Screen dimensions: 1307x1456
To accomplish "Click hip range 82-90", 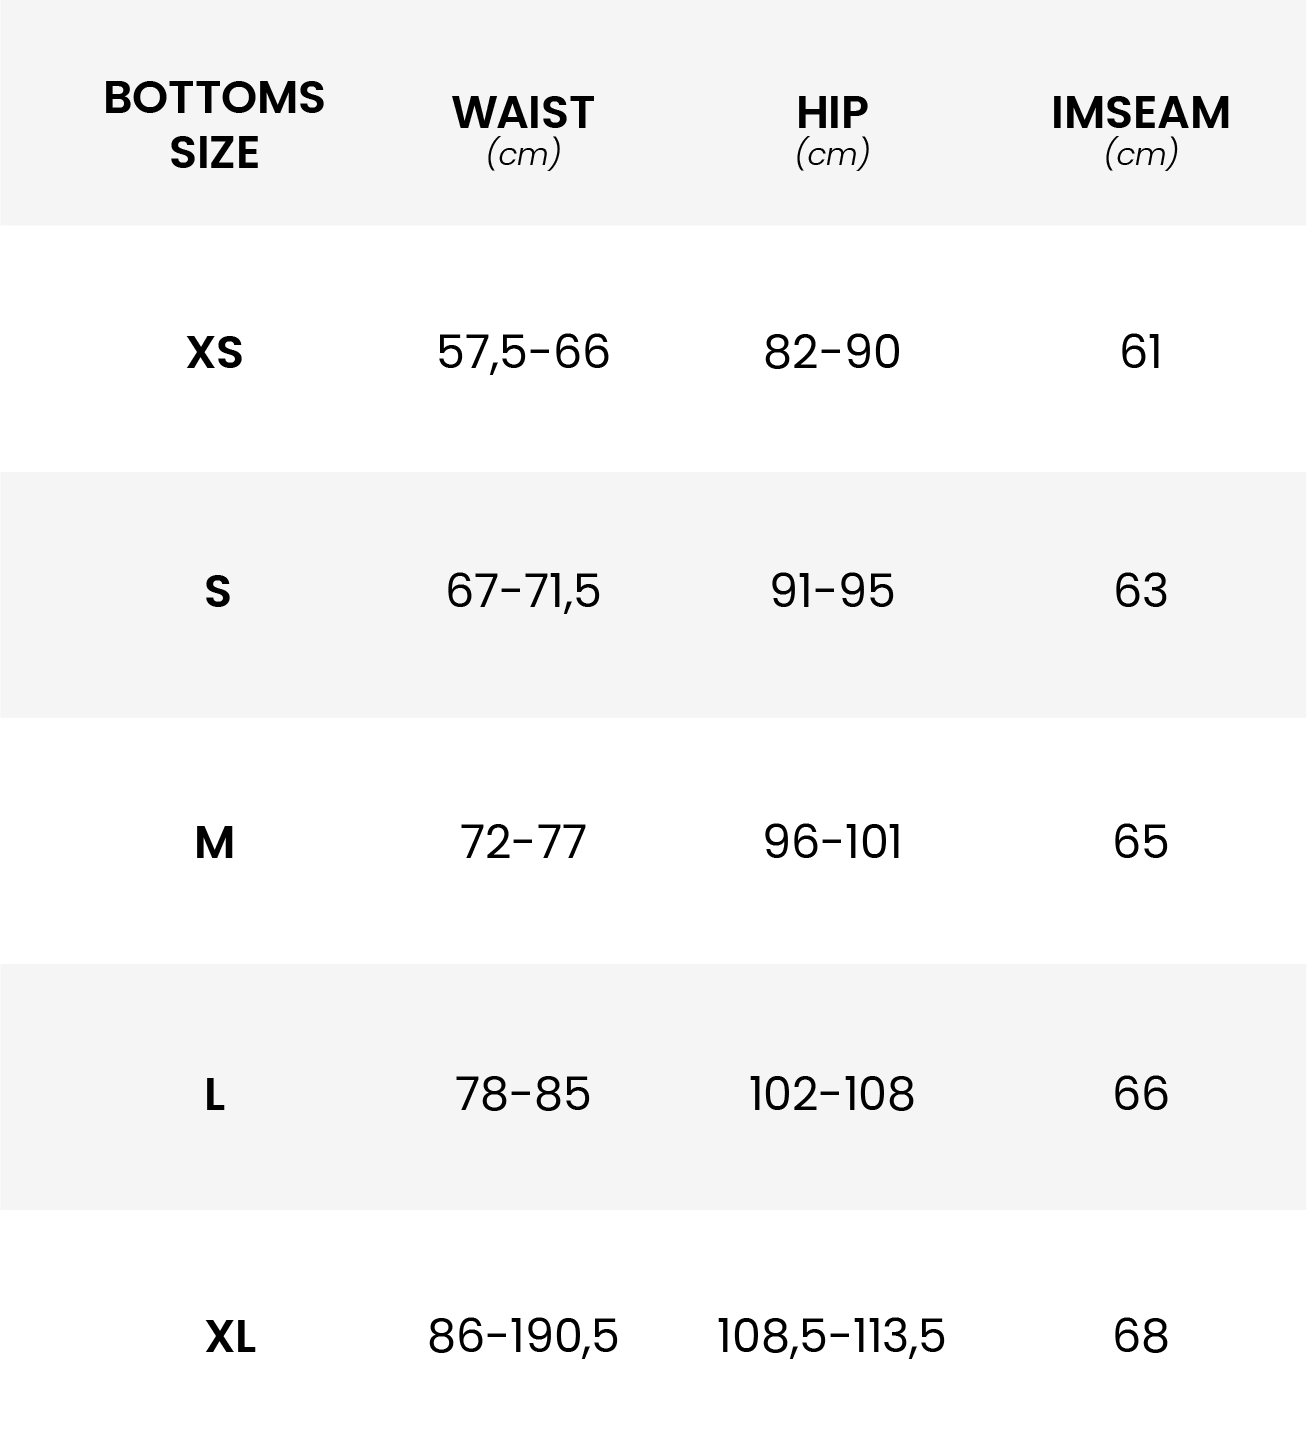I will tap(832, 352).
